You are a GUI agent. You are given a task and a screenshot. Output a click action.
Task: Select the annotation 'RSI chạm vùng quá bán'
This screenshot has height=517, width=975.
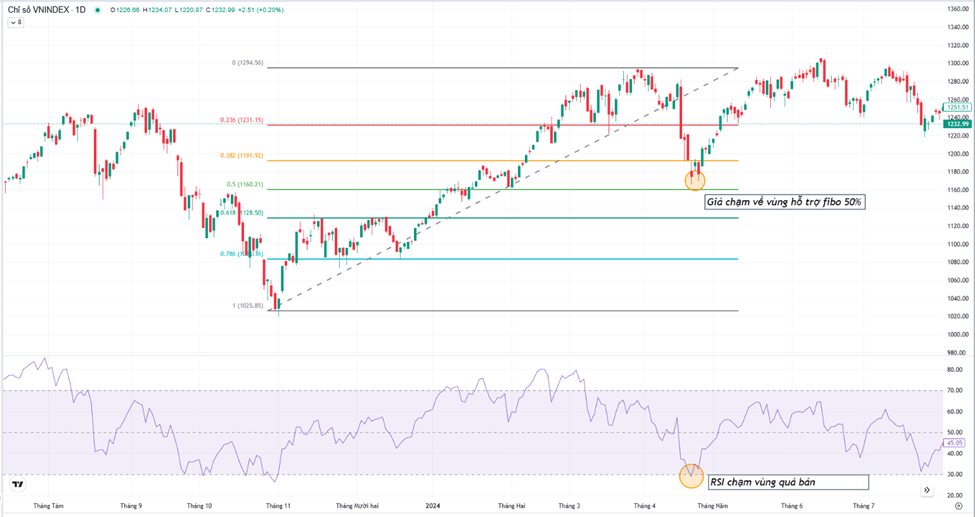(x=762, y=482)
